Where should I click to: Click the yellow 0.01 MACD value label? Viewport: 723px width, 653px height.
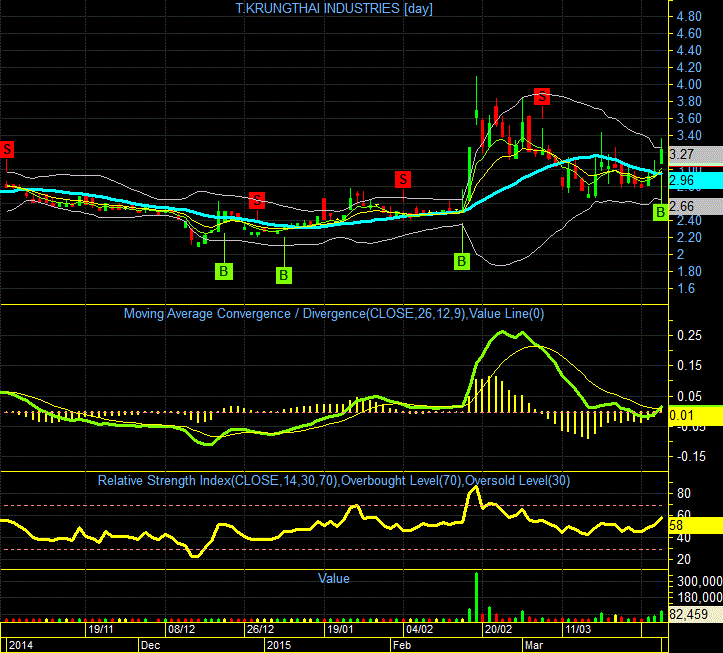[x=695, y=416]
